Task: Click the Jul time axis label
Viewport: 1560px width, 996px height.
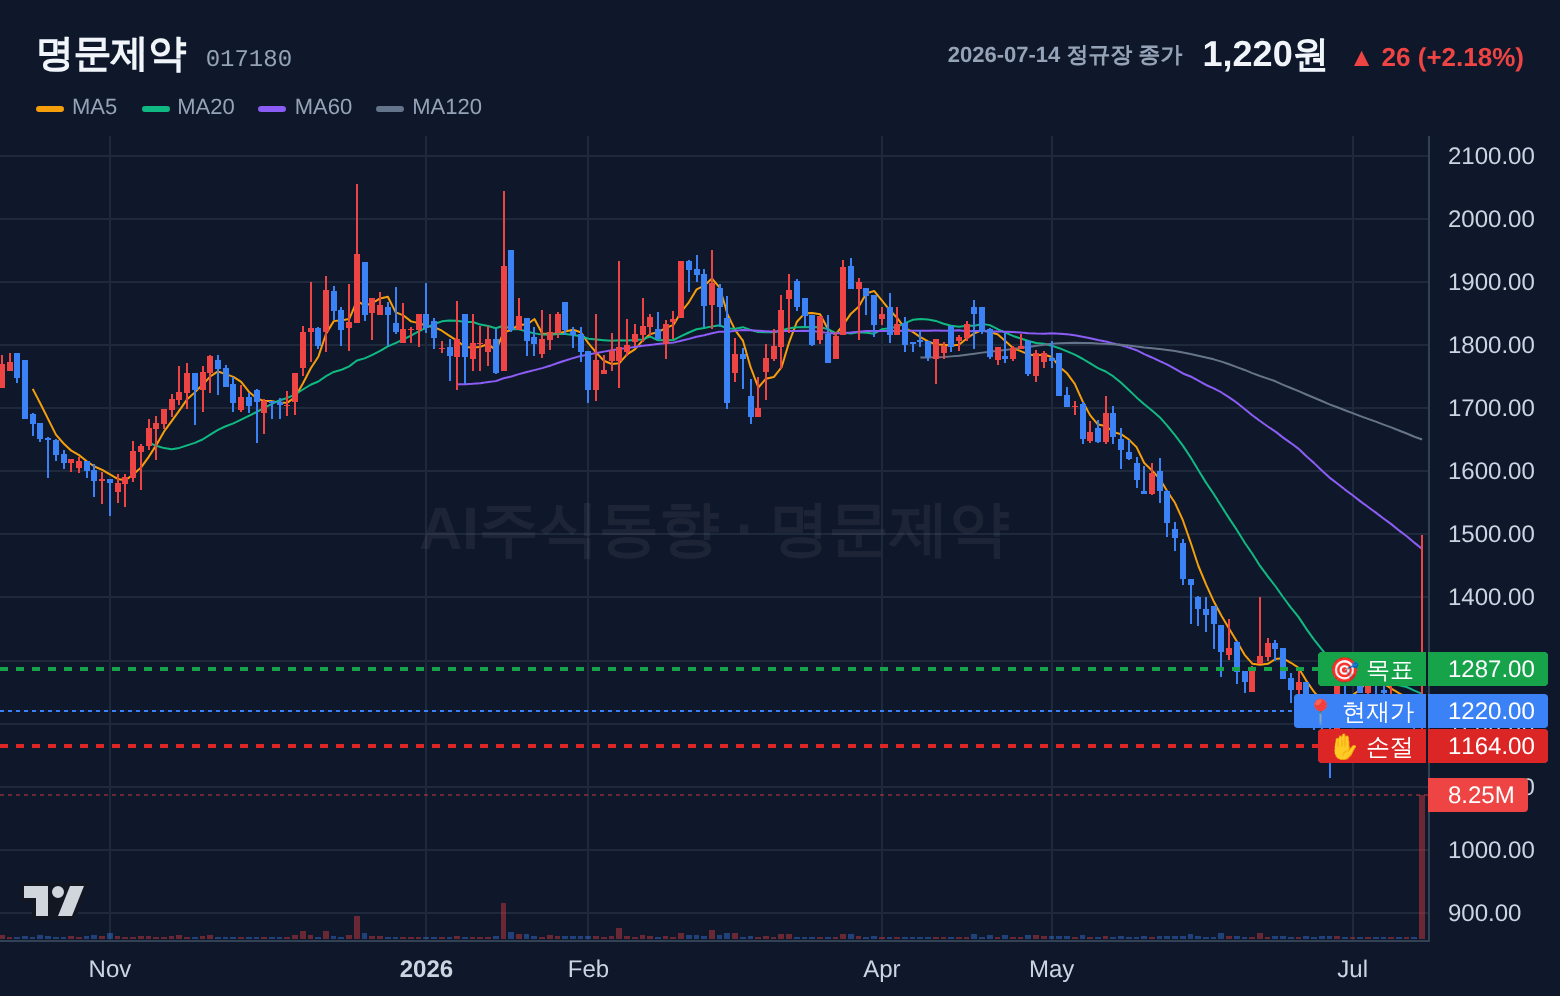Action: (x=1353, y=969)
